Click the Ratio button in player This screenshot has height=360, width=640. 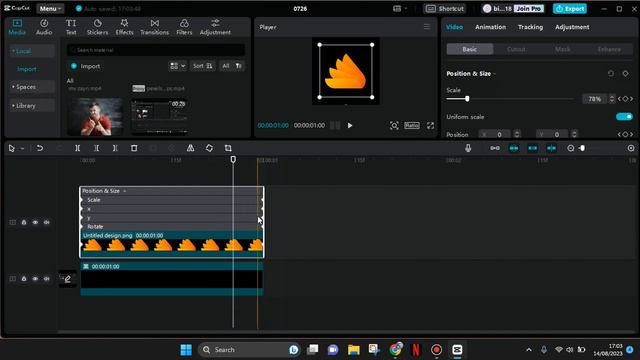coord(412,125)
